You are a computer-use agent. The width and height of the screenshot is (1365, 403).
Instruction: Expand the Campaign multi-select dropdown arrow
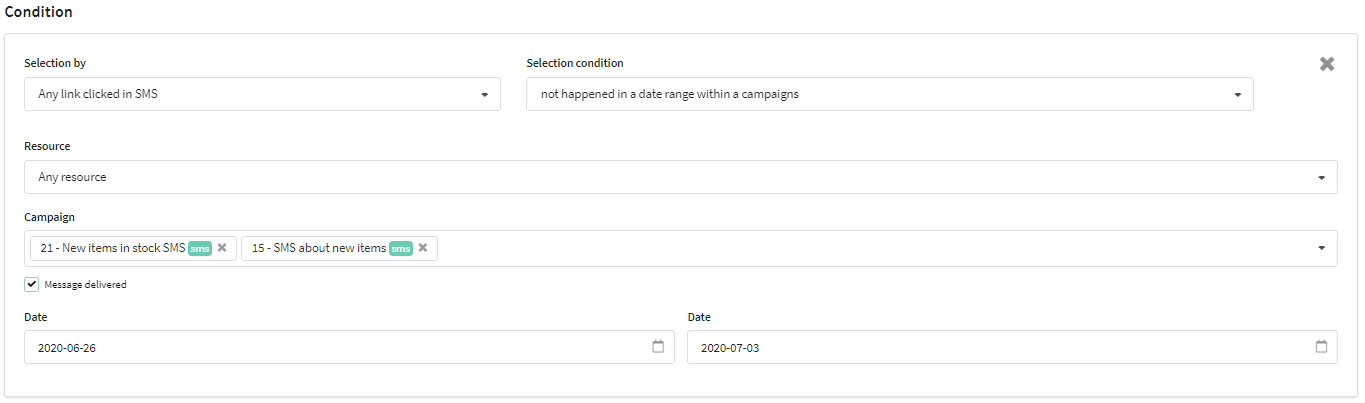1321,248
